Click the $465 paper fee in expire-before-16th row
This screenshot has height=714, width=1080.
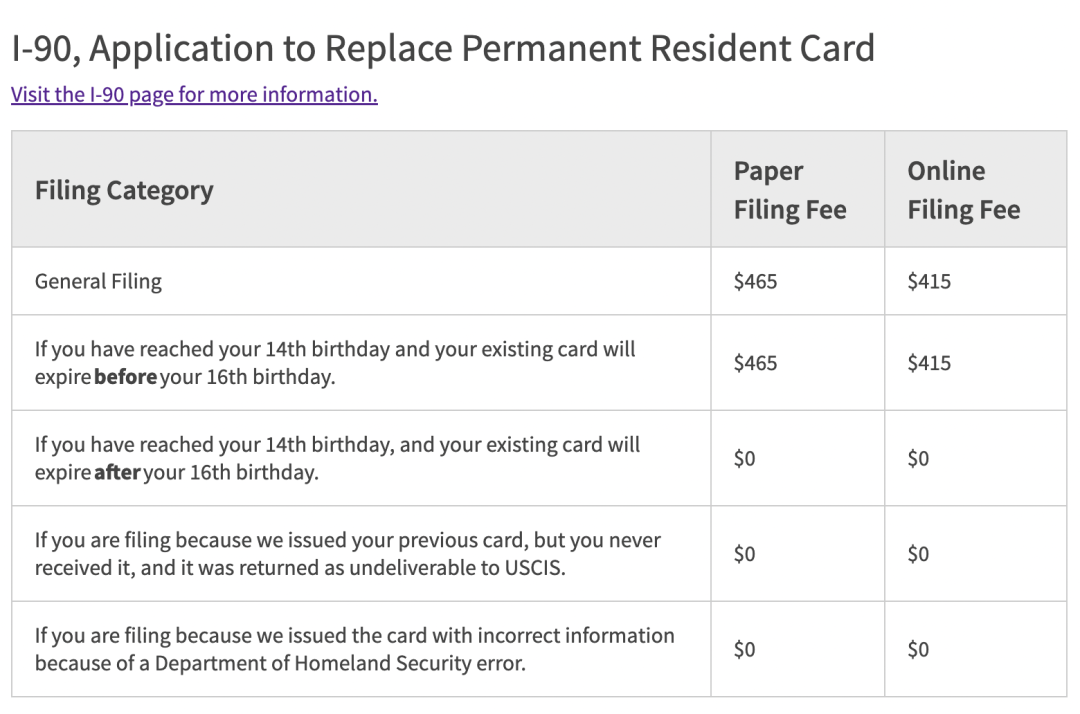[755, 363]
